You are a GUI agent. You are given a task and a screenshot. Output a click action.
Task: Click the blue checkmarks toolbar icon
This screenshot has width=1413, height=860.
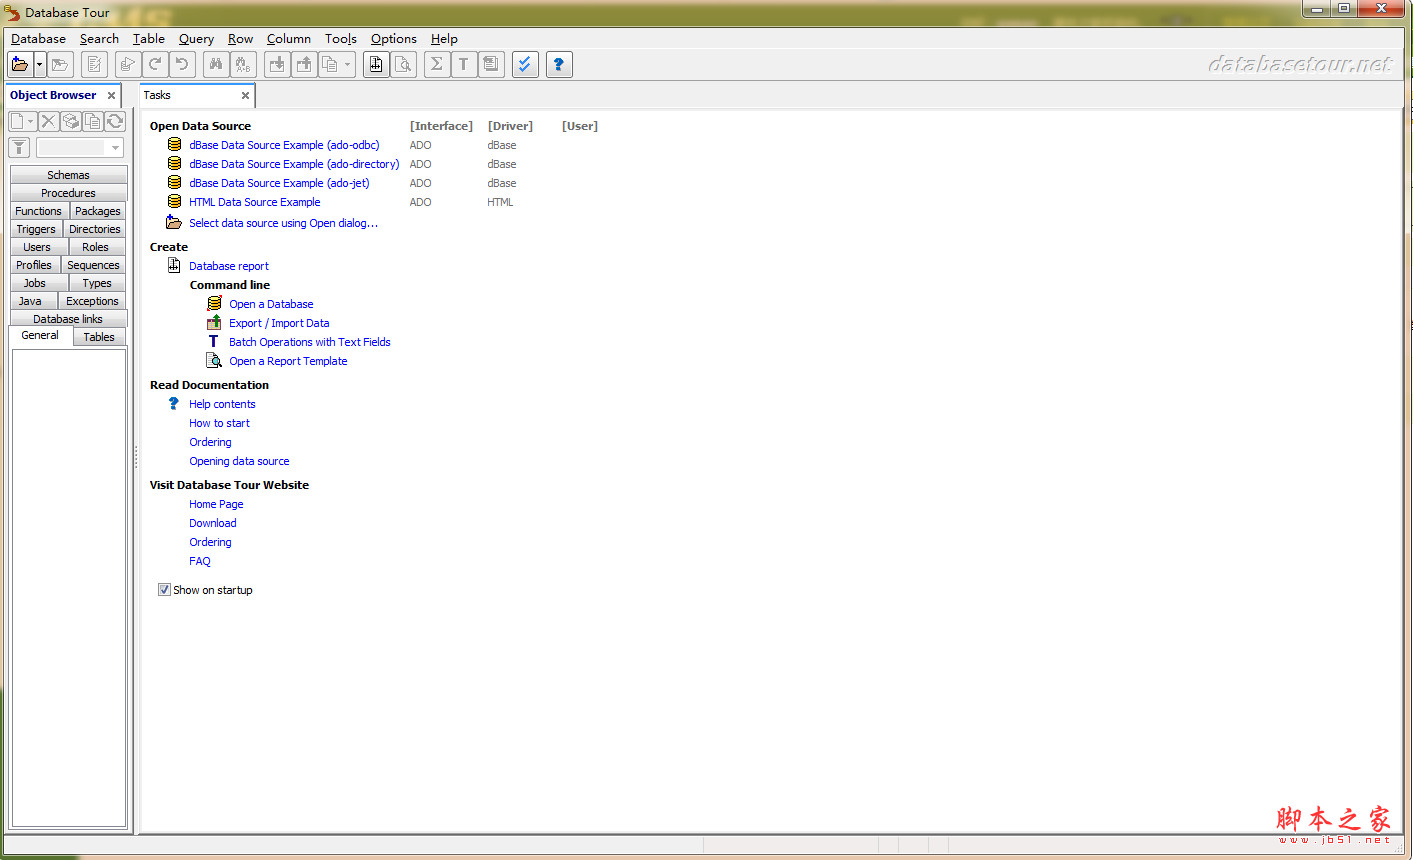(525, 65)
